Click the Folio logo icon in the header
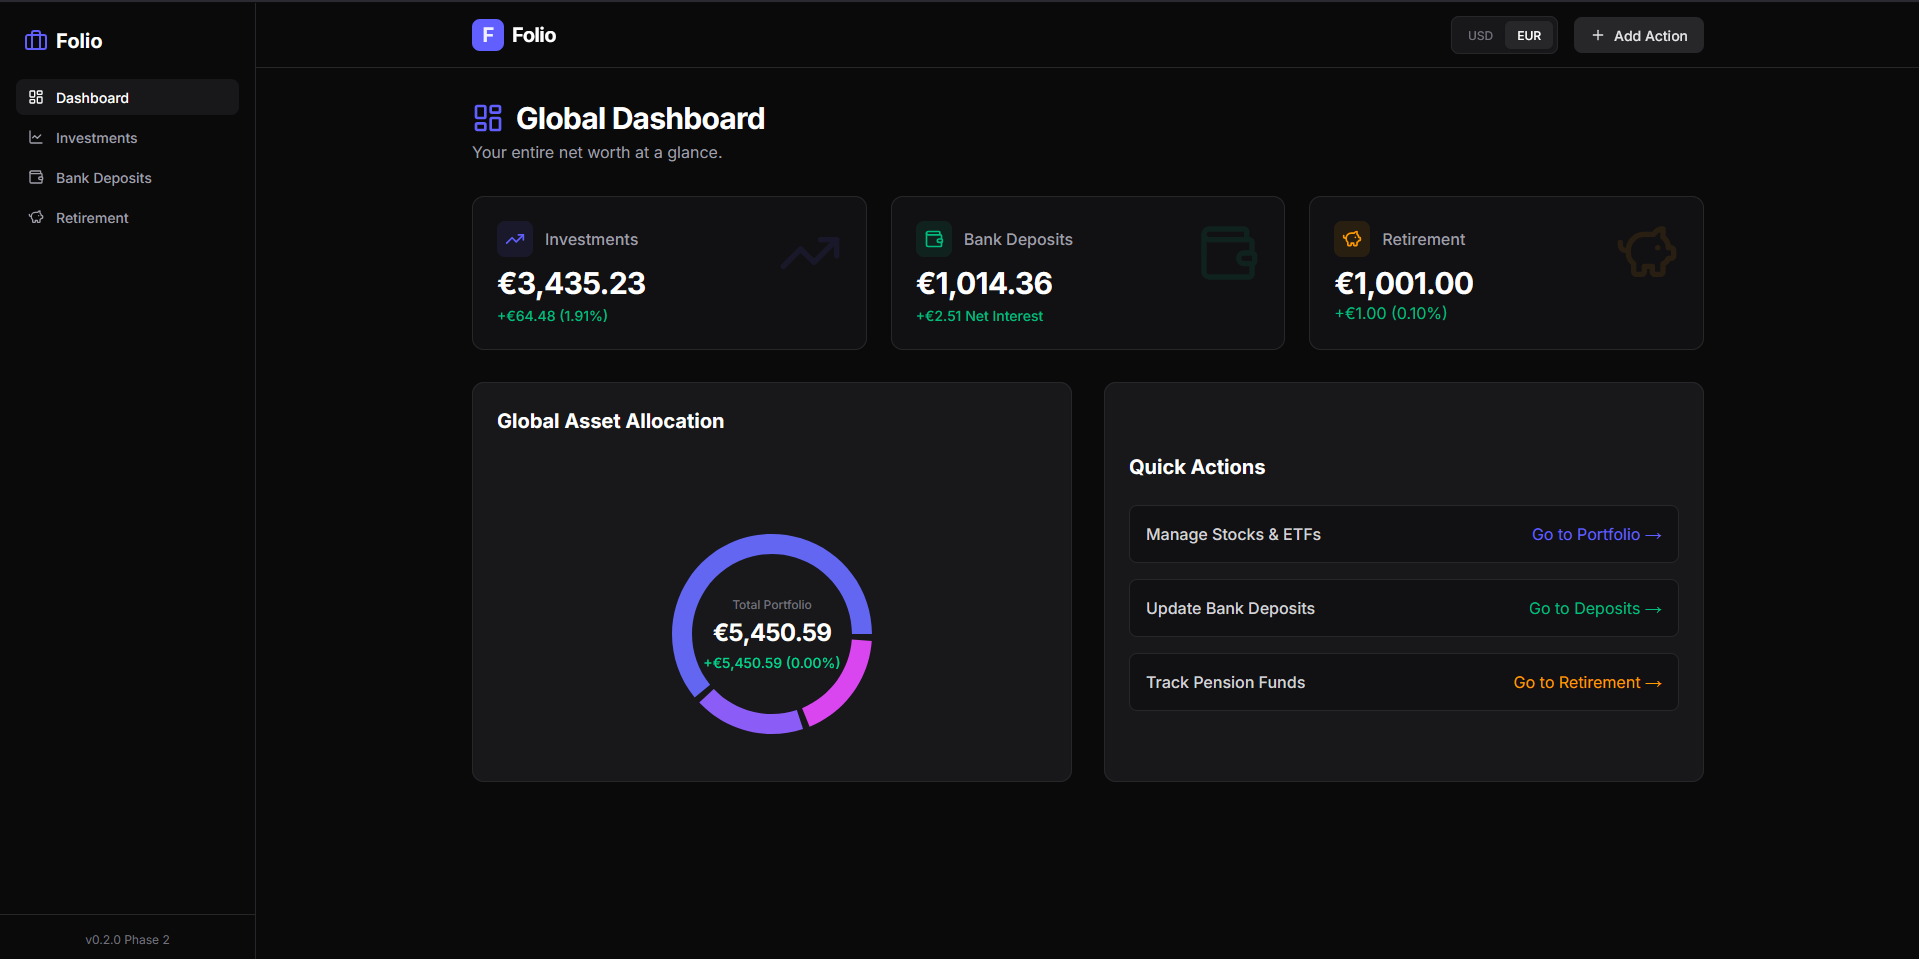Image resolution: width=1919 pixels, height=959 pixels. (x=487, y=34)
